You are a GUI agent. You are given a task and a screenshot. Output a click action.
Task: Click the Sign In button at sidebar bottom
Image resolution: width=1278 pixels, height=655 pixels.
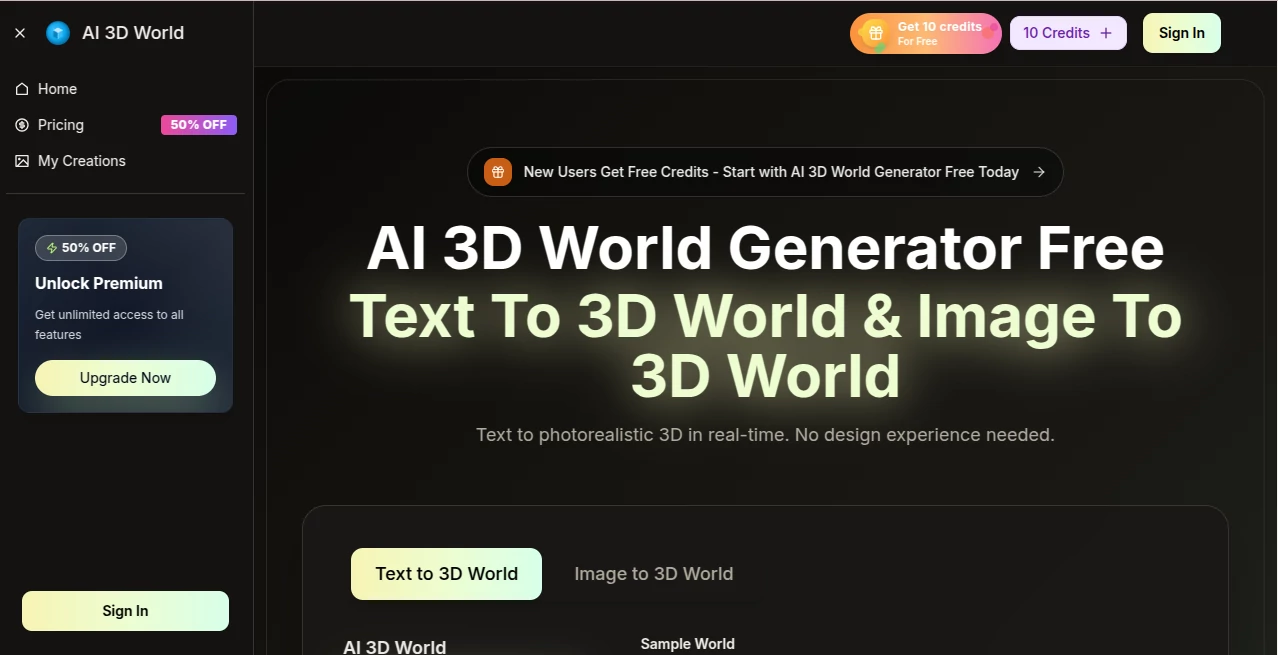coord(124,610)
